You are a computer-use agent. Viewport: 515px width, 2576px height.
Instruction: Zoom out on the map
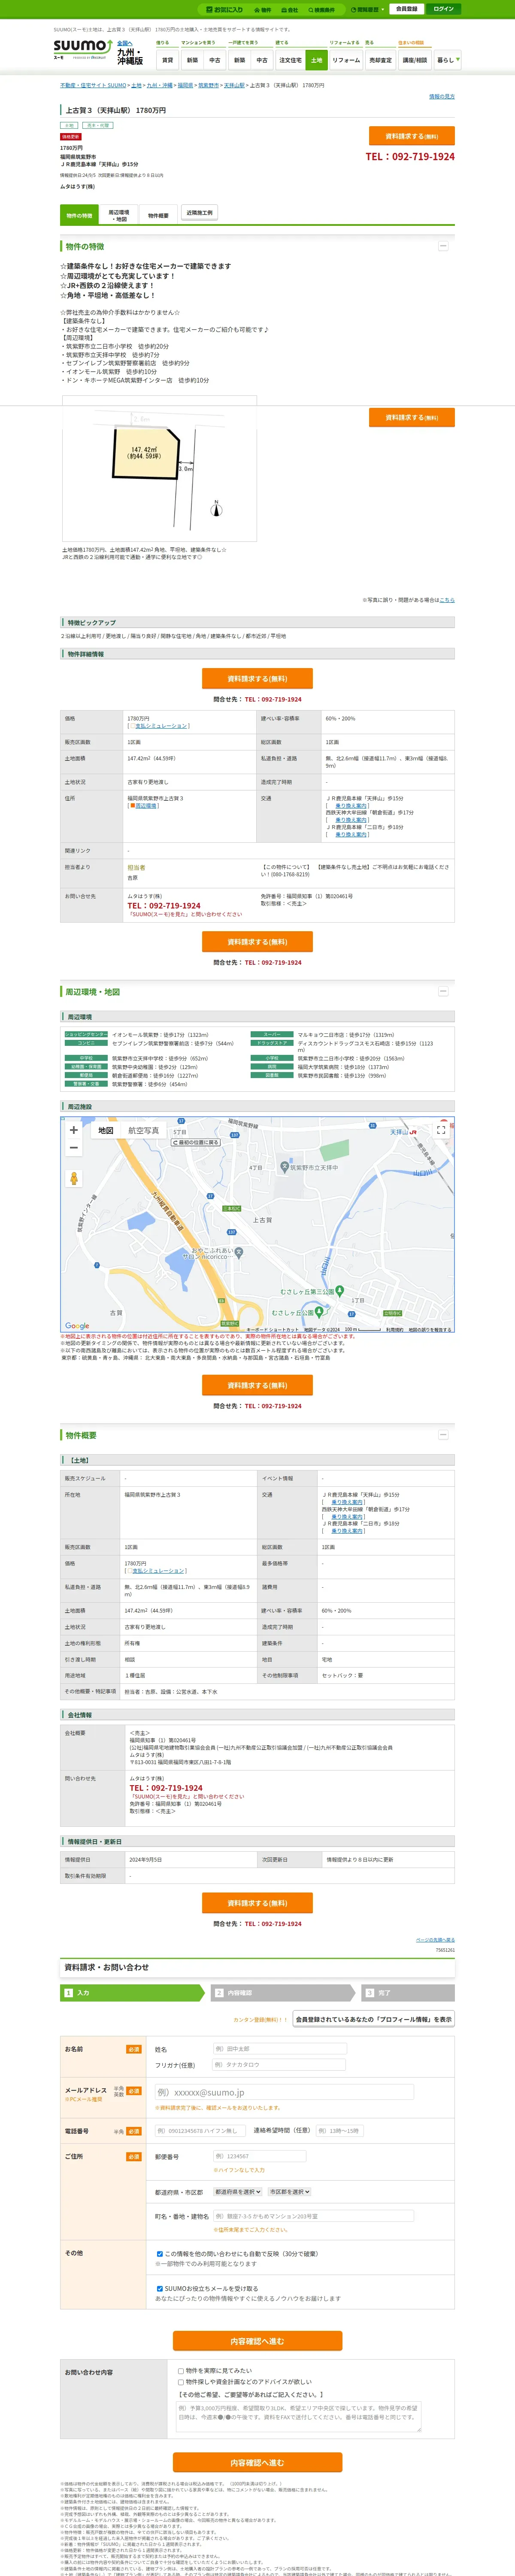[73, 1148]
